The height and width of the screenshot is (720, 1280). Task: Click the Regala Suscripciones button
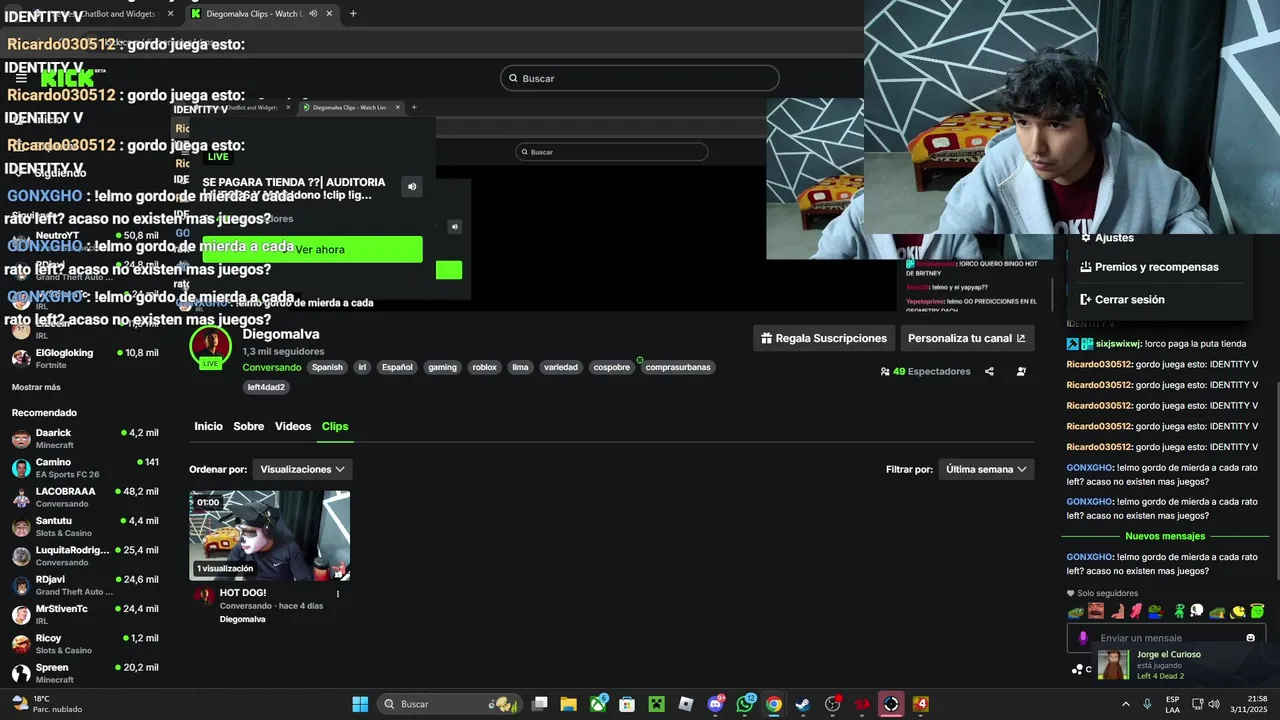824,338
